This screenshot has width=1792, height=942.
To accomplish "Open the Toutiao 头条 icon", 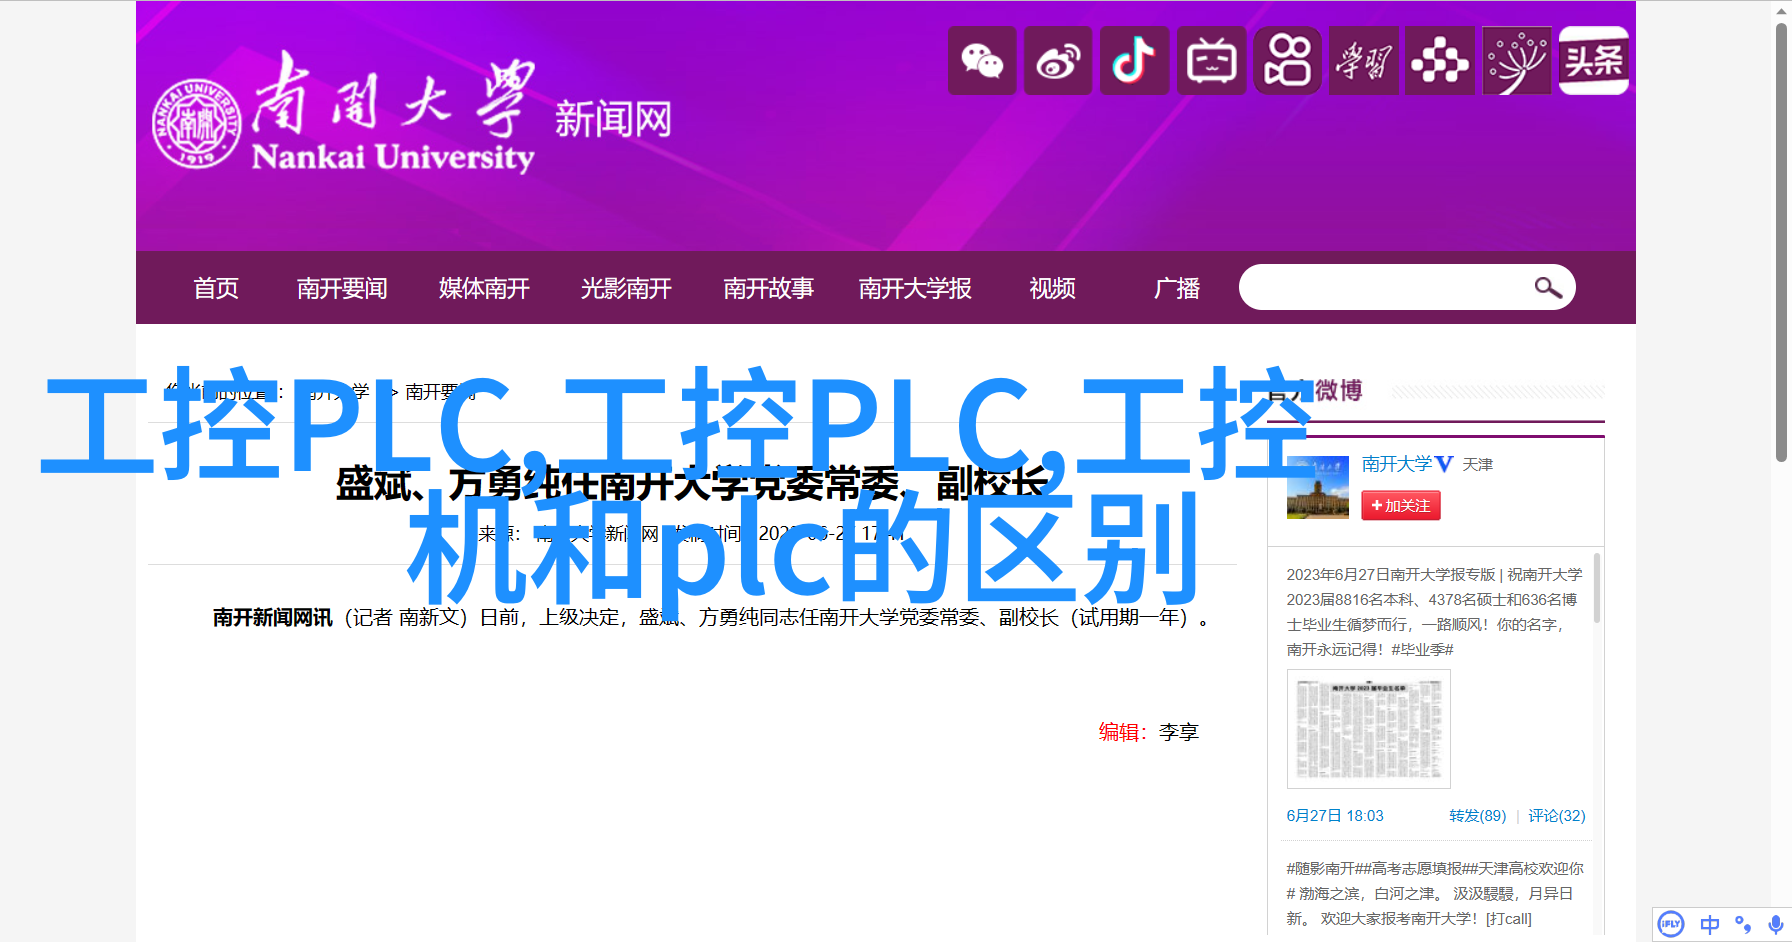I will pos(1594,61).
